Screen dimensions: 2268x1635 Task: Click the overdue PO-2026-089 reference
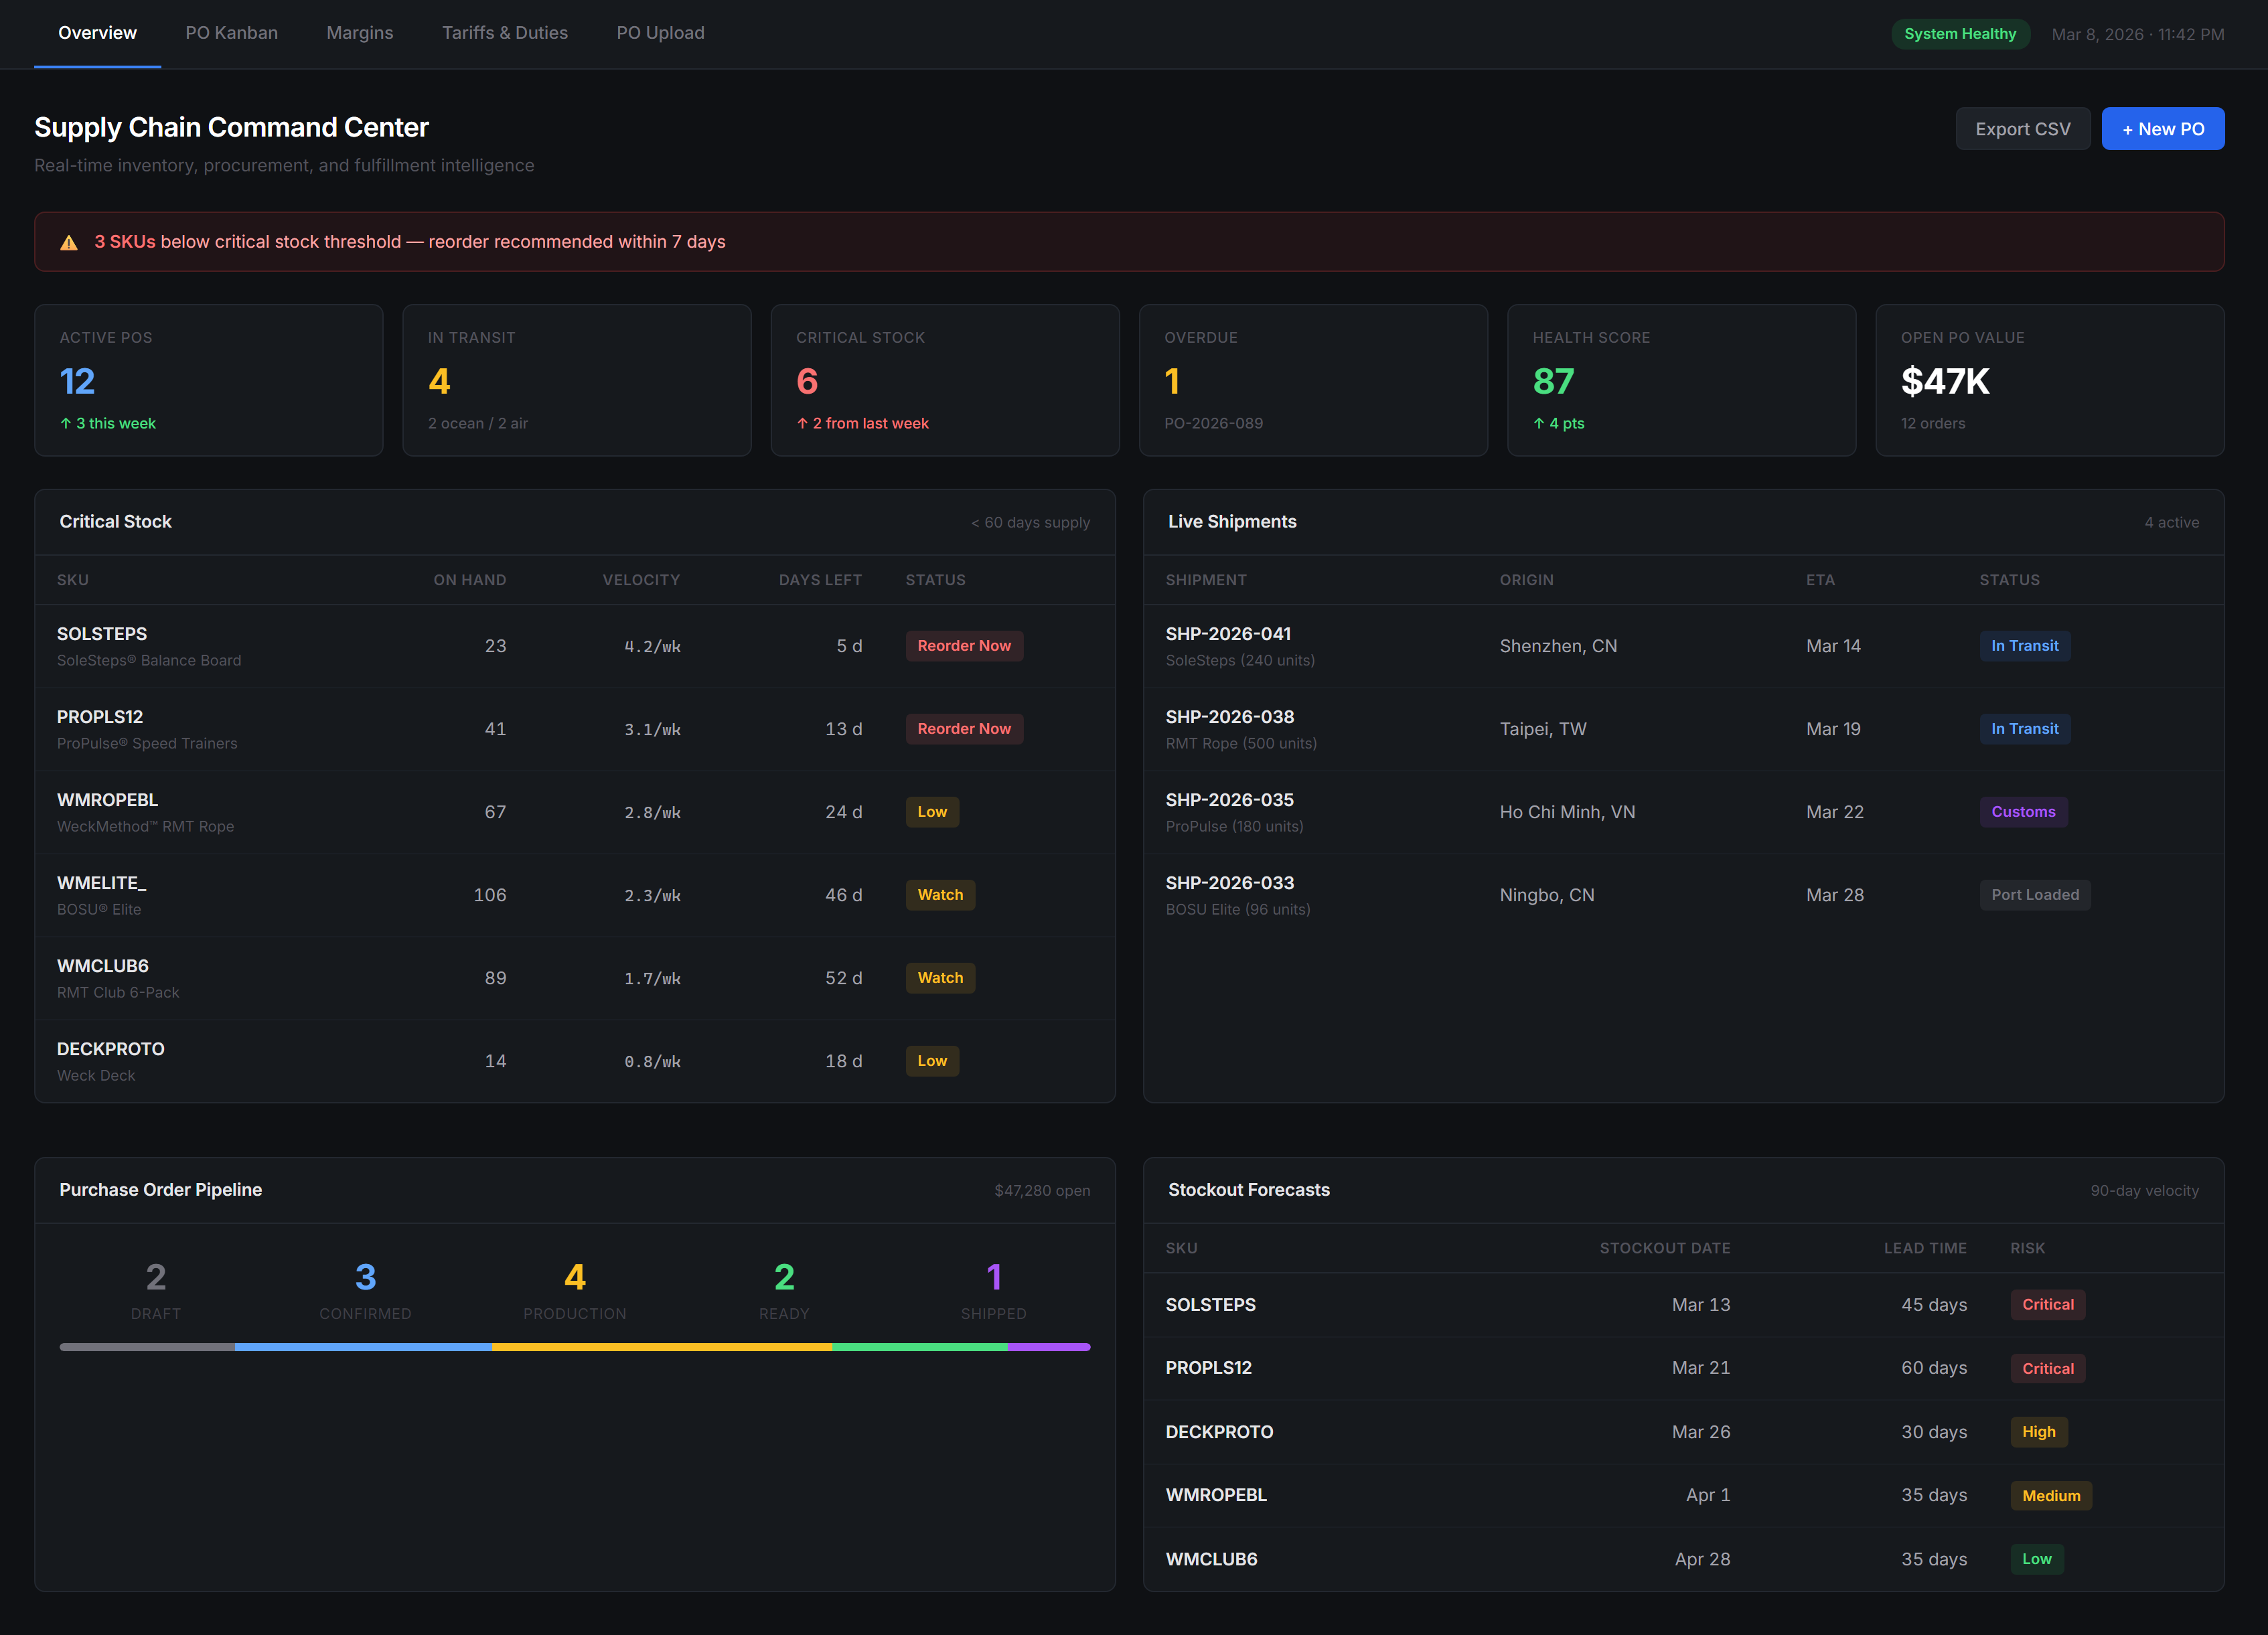(1213, 423)
